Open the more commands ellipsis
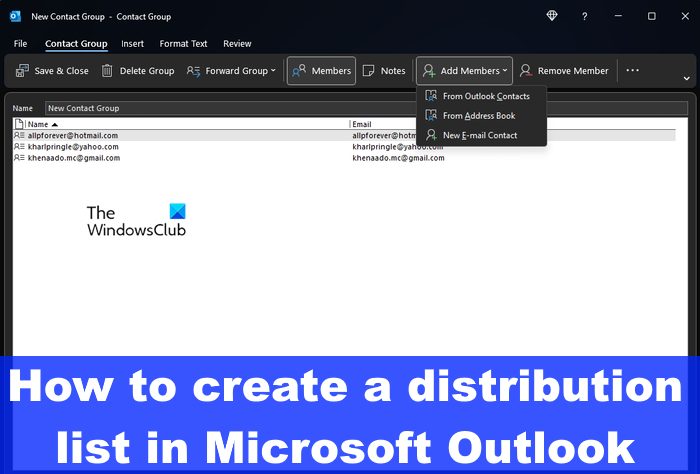700x474 pixels. pyautogui.click(x=632, y=70)
